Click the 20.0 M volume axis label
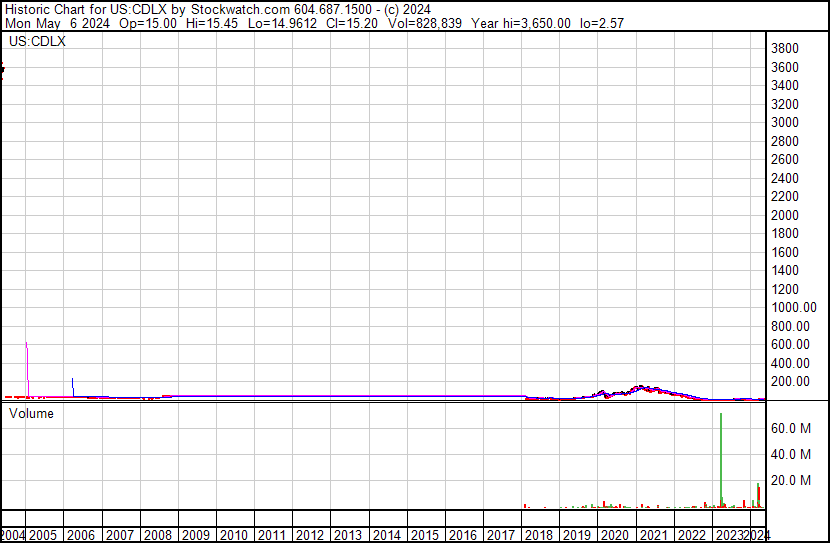This screenshot has height=543, width=830. click(x=791, y=480)
